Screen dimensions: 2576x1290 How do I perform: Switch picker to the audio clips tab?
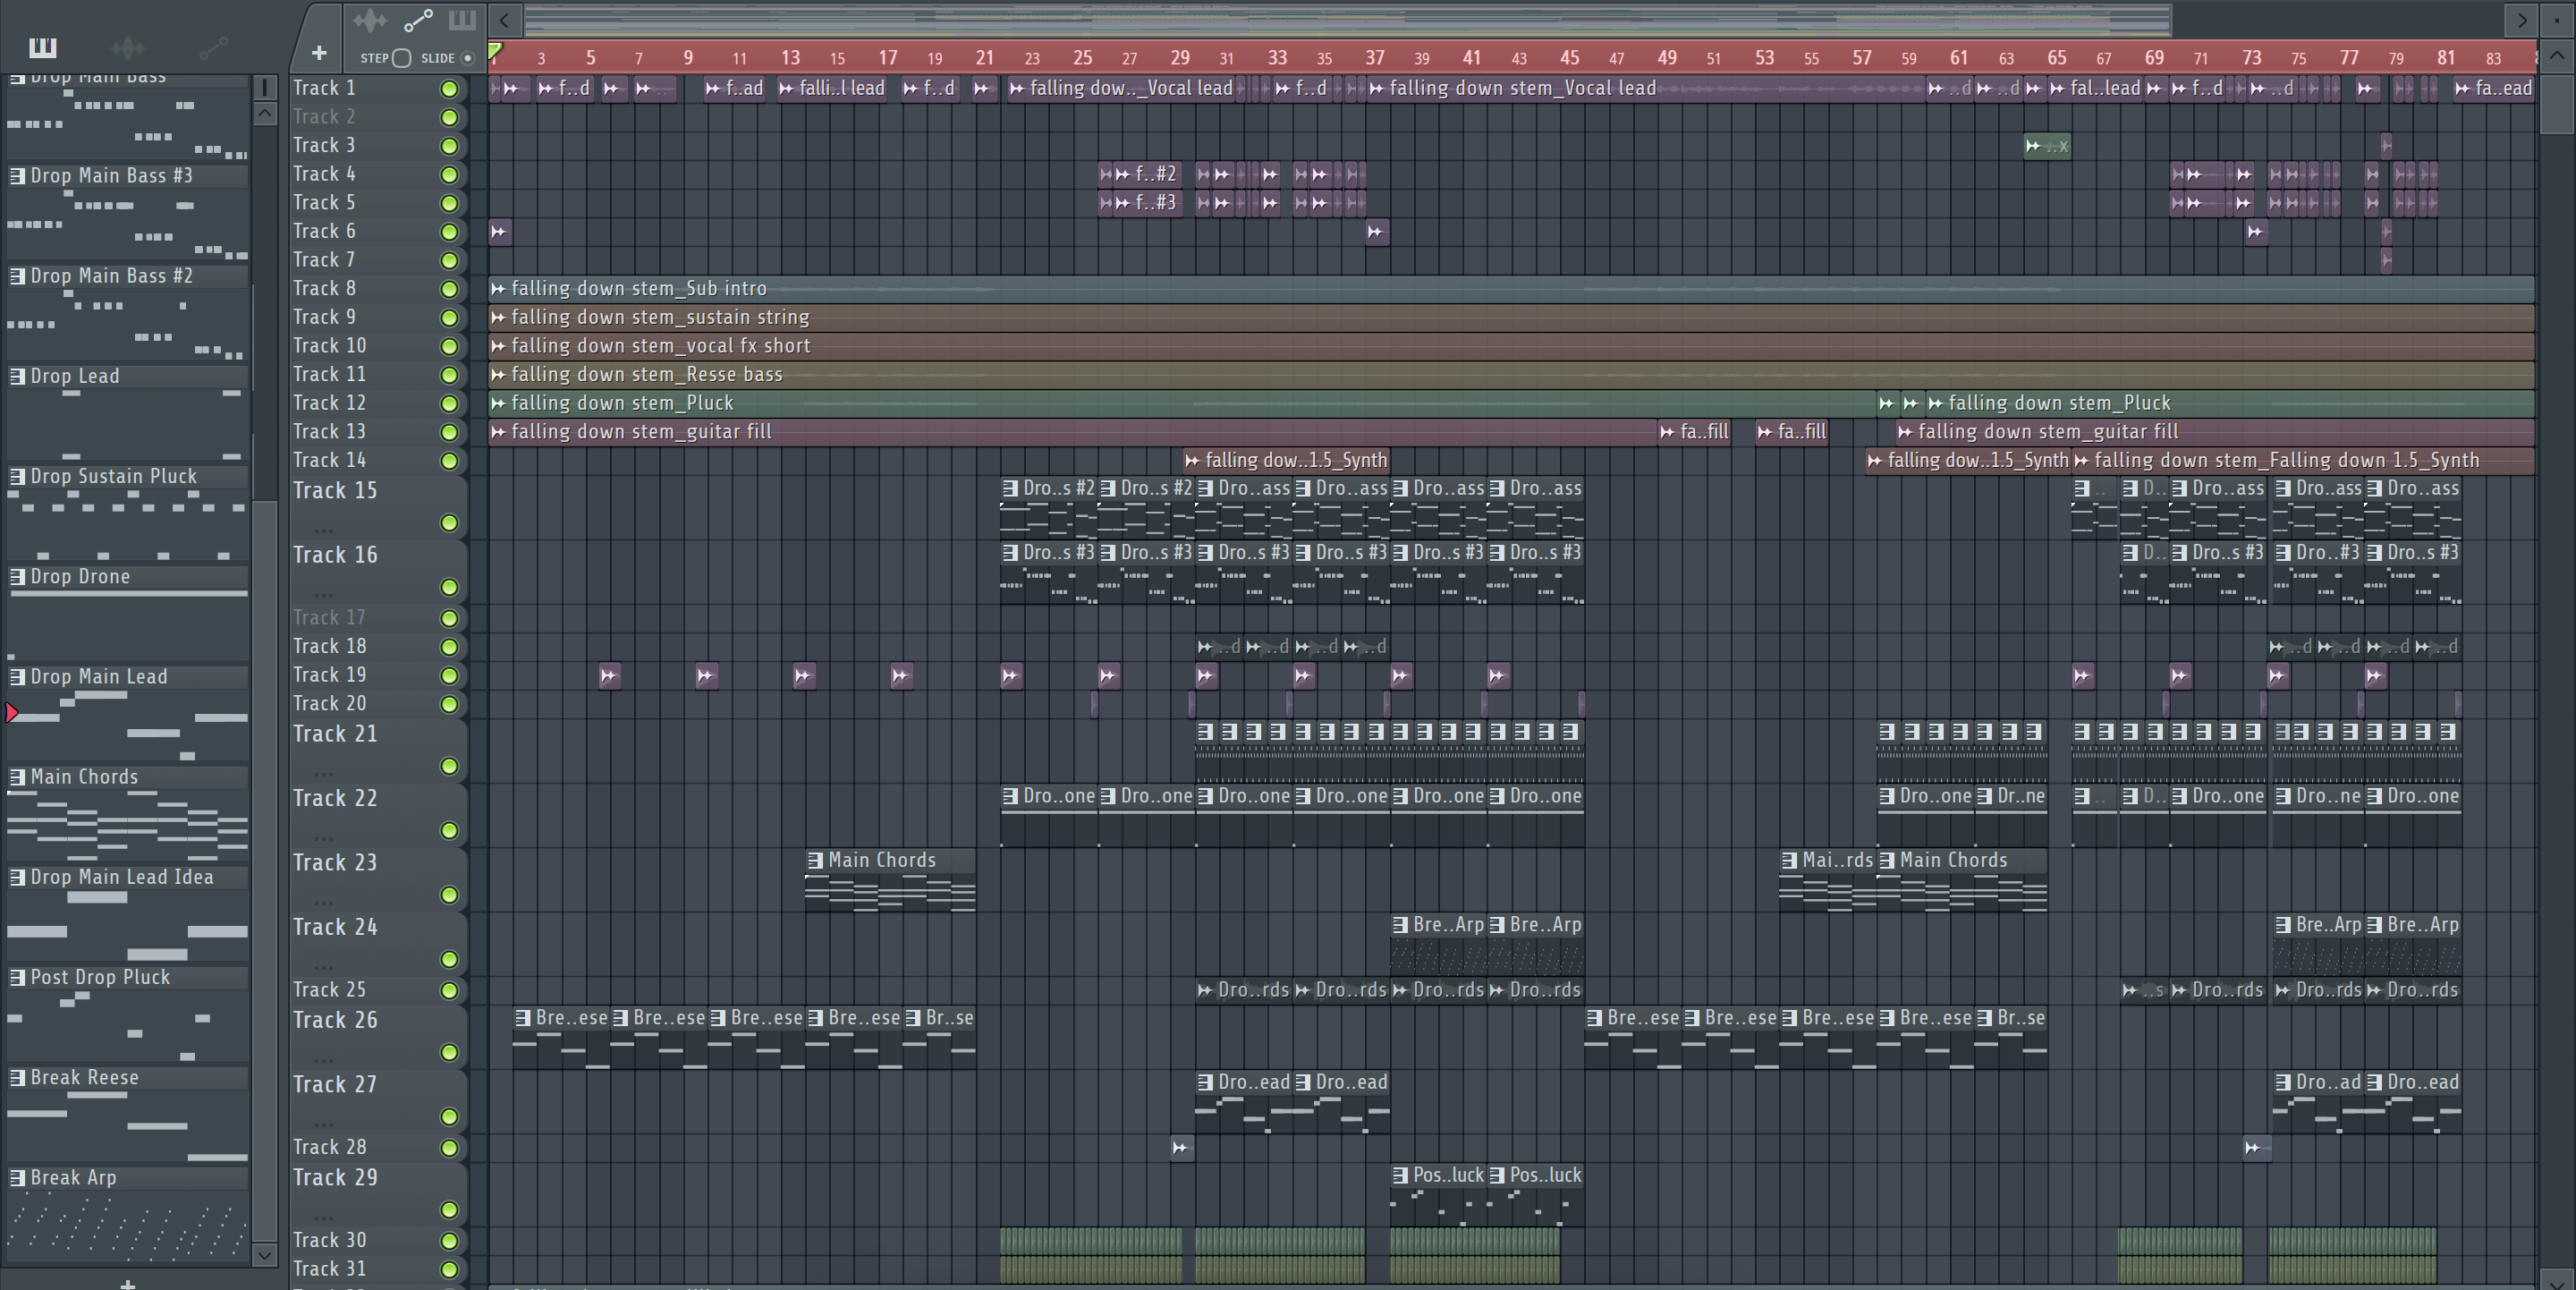click(x=128, y=47)
